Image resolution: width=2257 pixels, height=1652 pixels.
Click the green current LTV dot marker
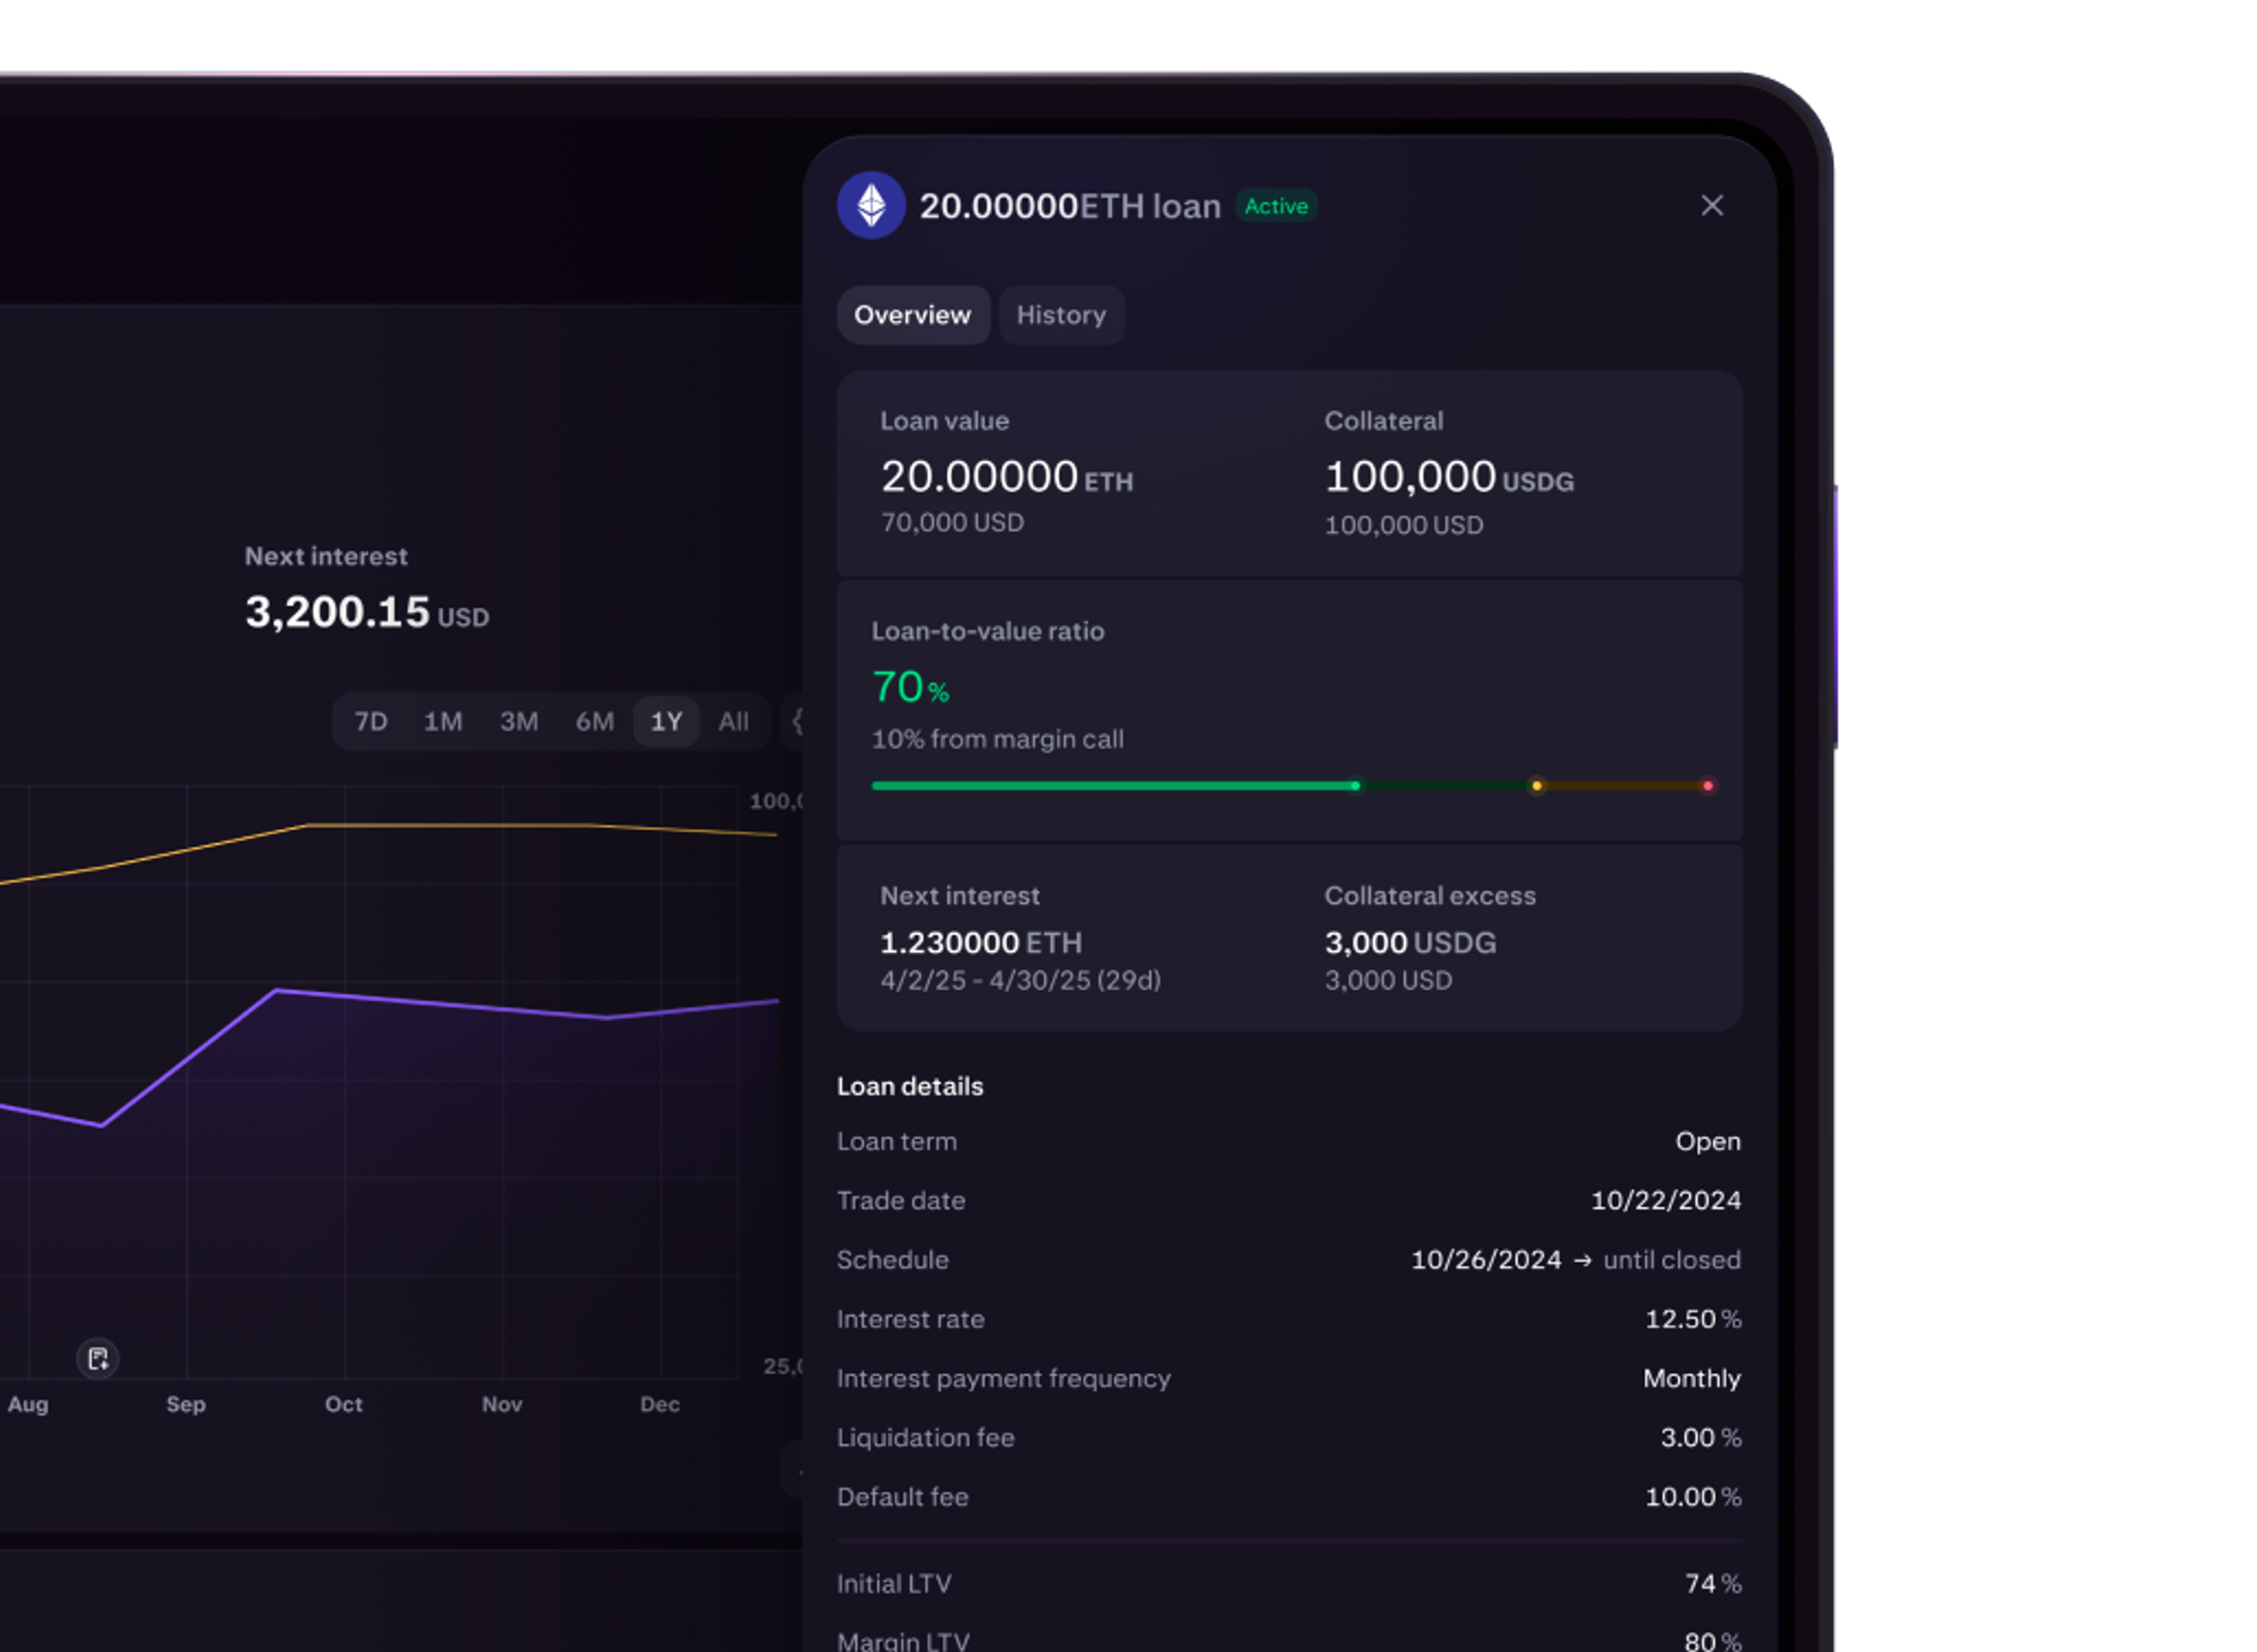1355,786
